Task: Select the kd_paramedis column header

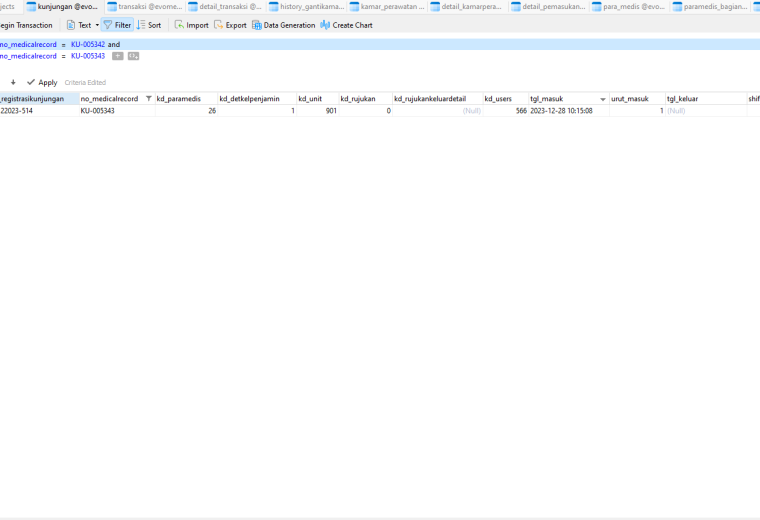Action: coord(186,99)
